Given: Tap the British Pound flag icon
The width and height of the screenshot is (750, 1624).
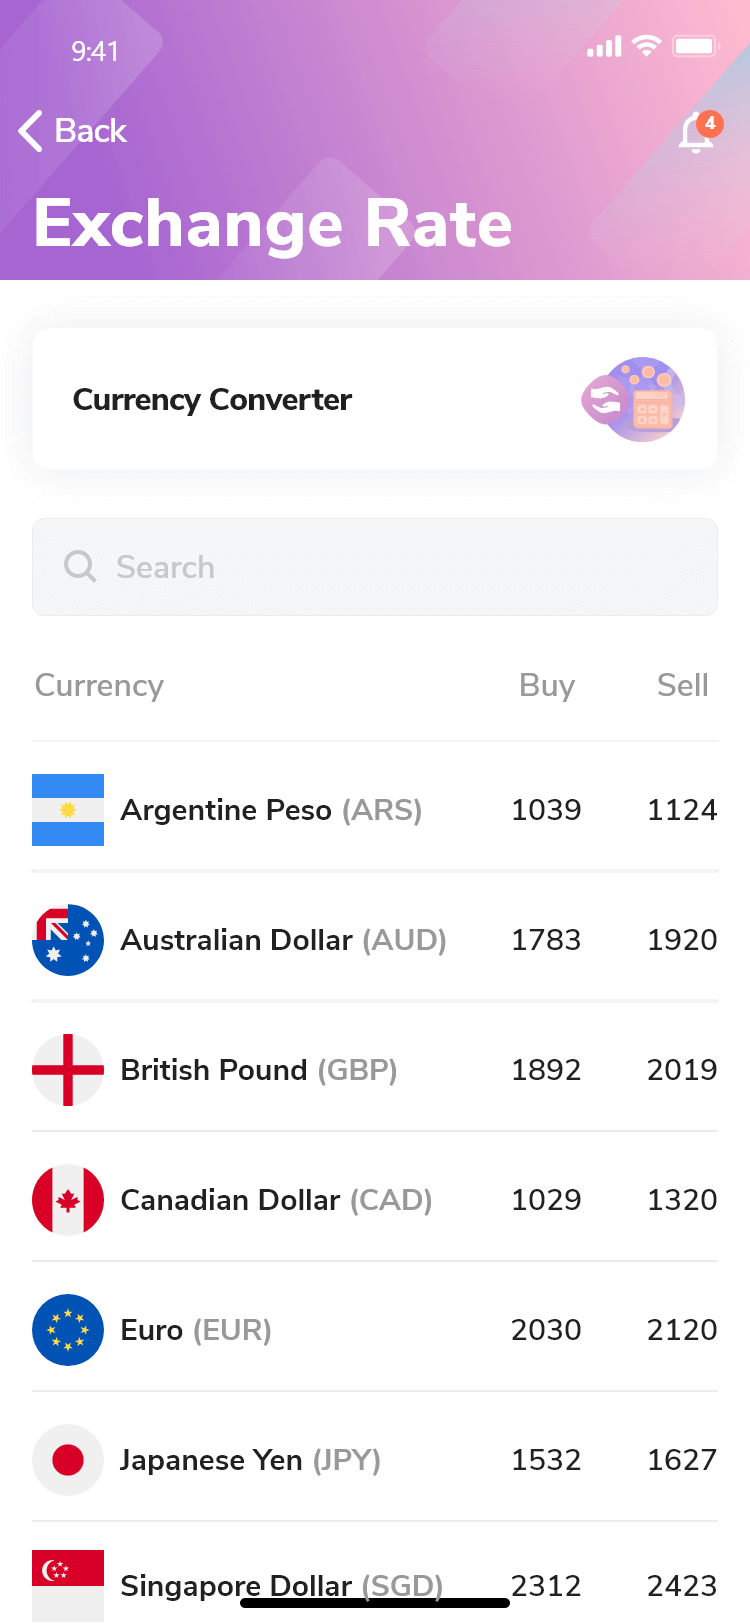Looking at the screenshot, I should pos(68,1070).
